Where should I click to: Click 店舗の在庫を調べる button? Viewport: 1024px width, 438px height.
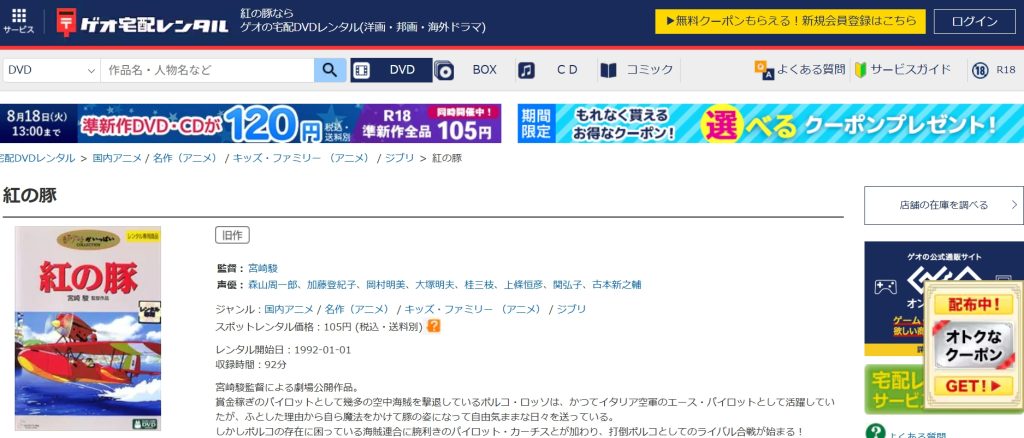coord(944,205)
